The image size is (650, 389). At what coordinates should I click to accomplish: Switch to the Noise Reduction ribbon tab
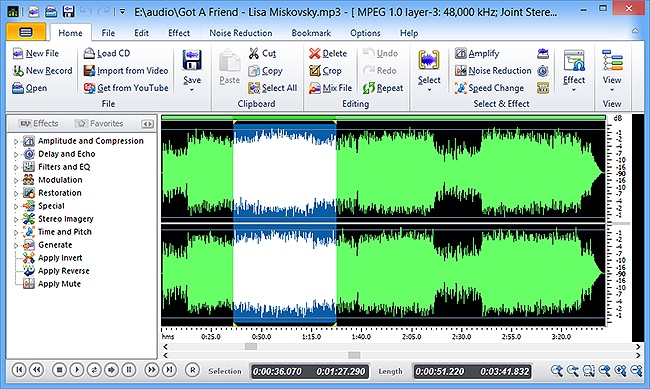point(240,33)
